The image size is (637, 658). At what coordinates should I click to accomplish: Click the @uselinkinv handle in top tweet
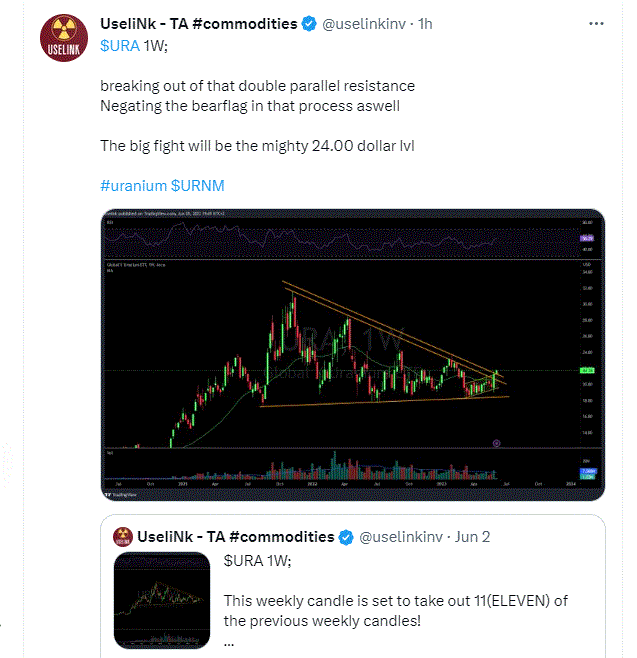(363, 24)
